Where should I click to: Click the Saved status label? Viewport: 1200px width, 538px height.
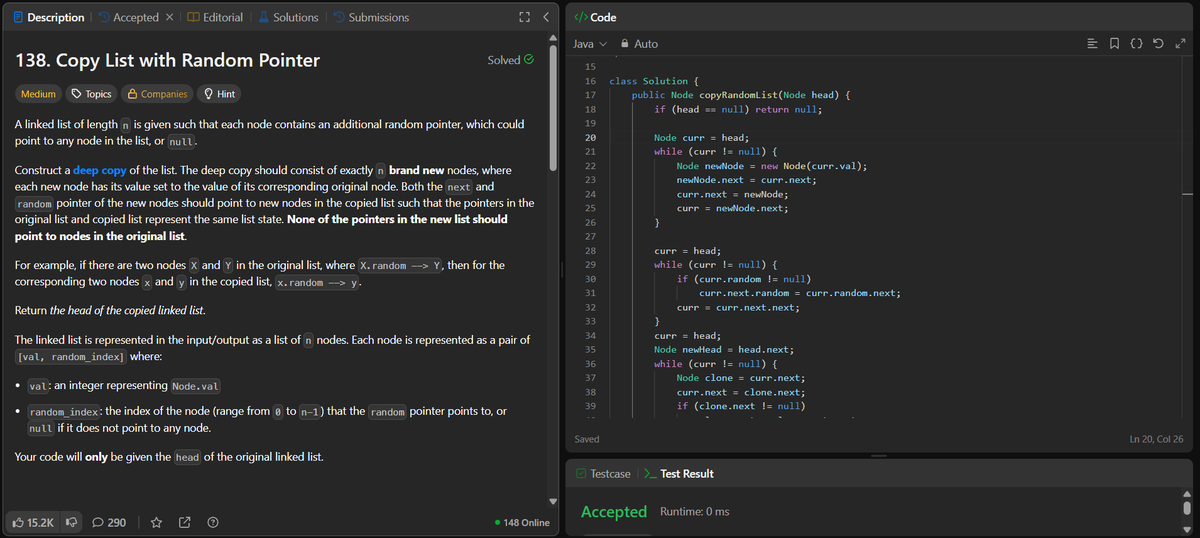tap(587, 439)
